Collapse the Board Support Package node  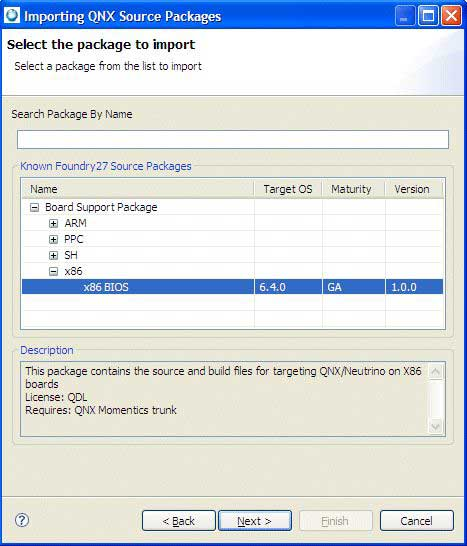(34, 208)
